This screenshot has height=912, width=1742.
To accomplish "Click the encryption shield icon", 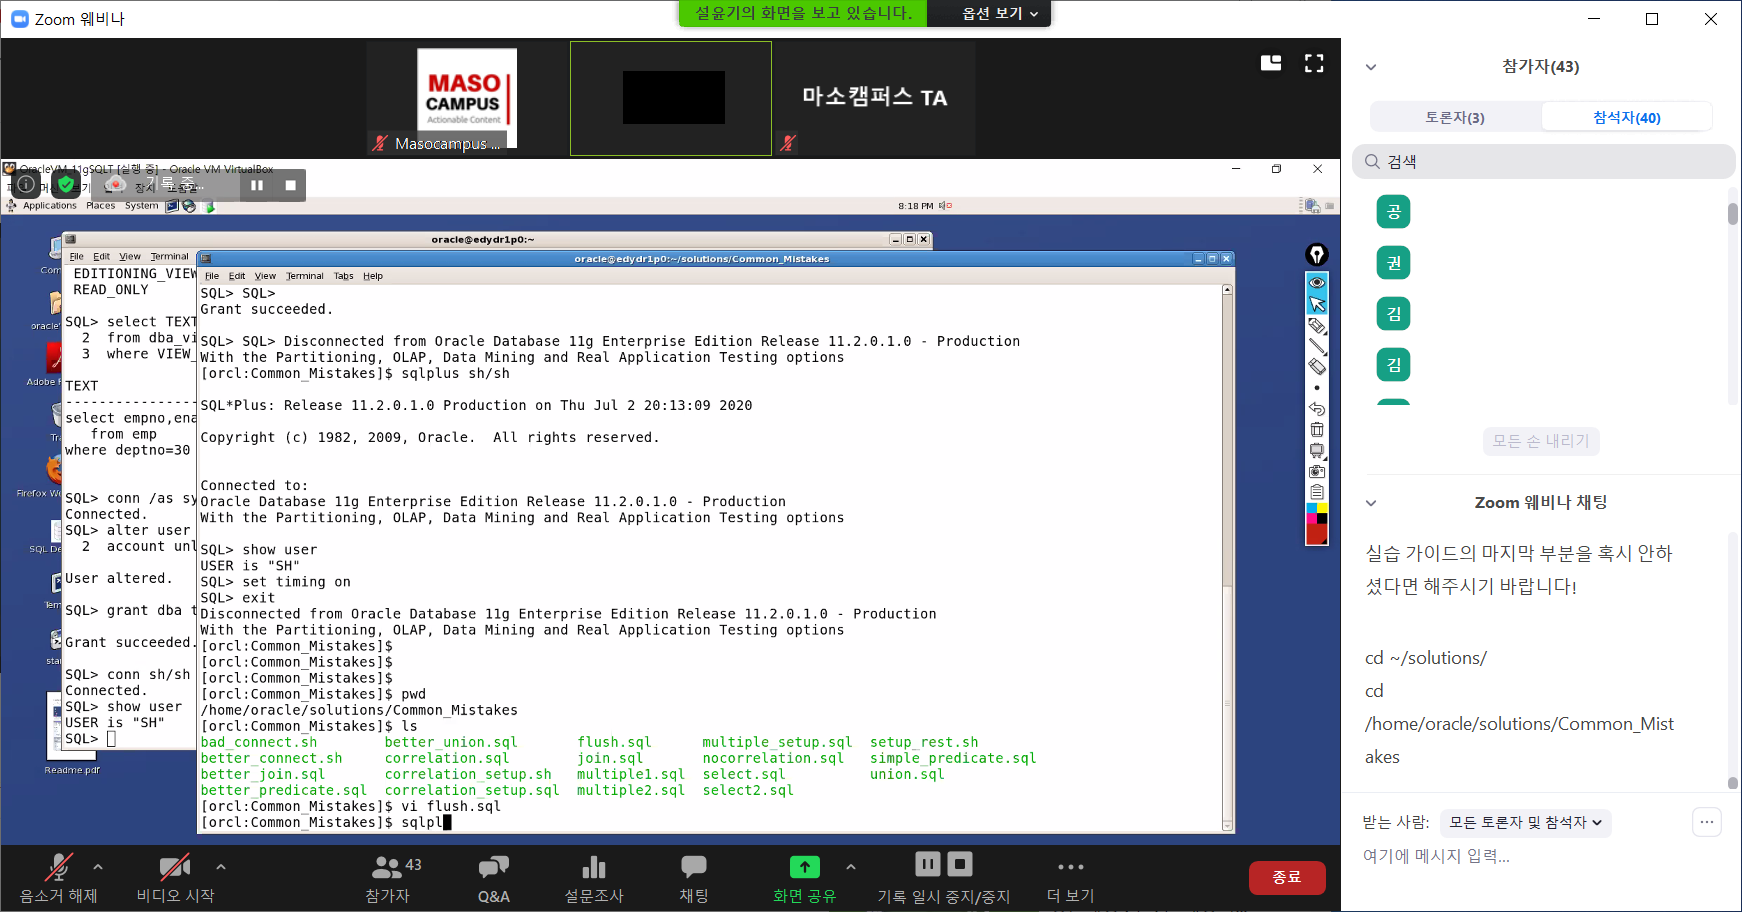I will [x=66, y=185].
